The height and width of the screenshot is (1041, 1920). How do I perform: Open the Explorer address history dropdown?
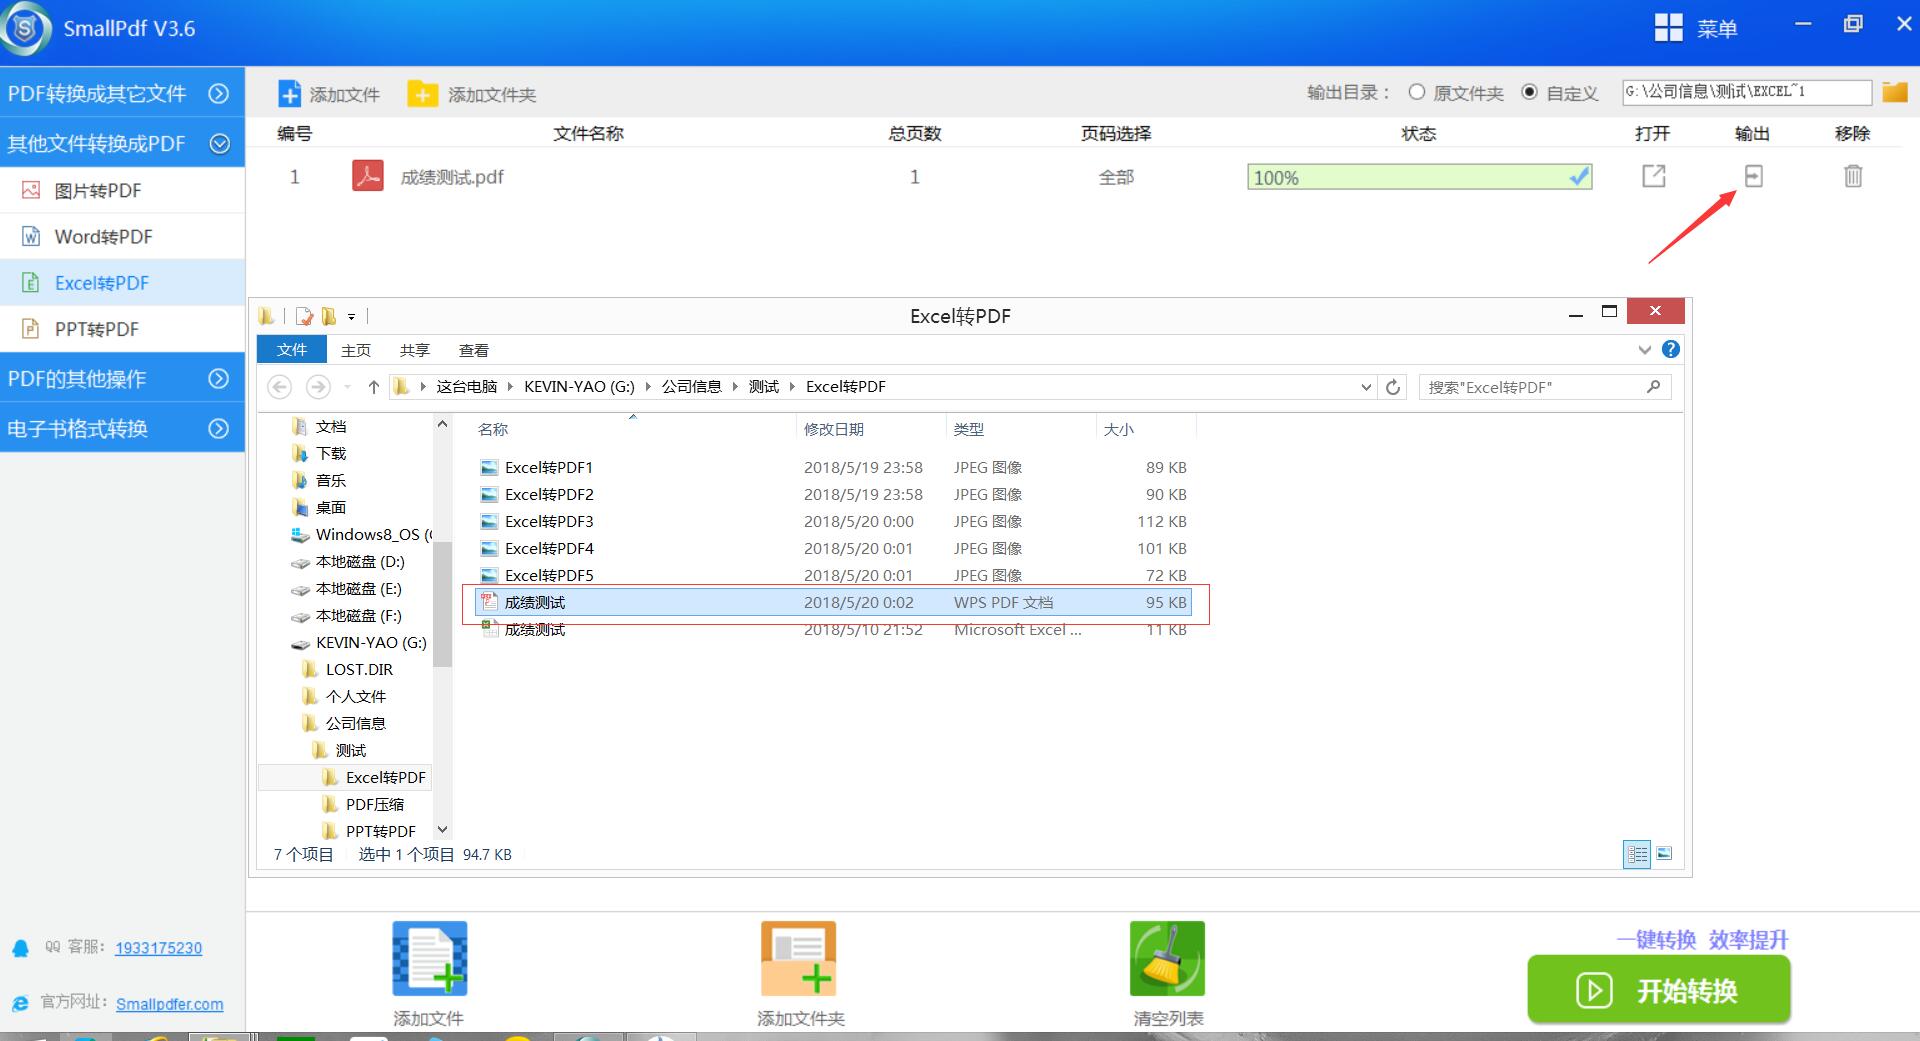click(1366, 387)
